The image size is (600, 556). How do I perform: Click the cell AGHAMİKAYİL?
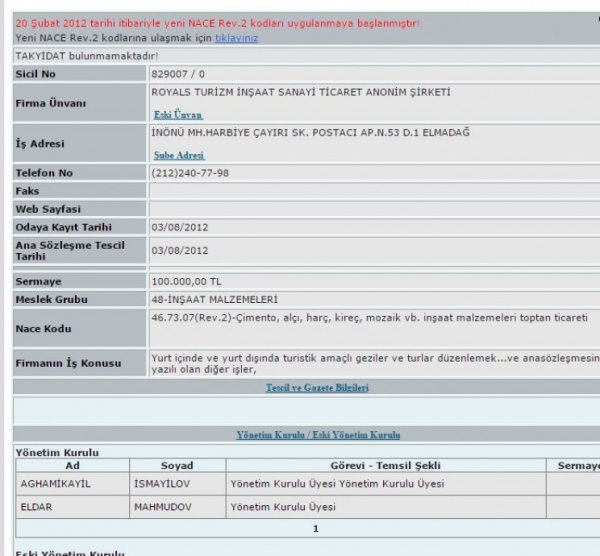(x=55, y=484)
